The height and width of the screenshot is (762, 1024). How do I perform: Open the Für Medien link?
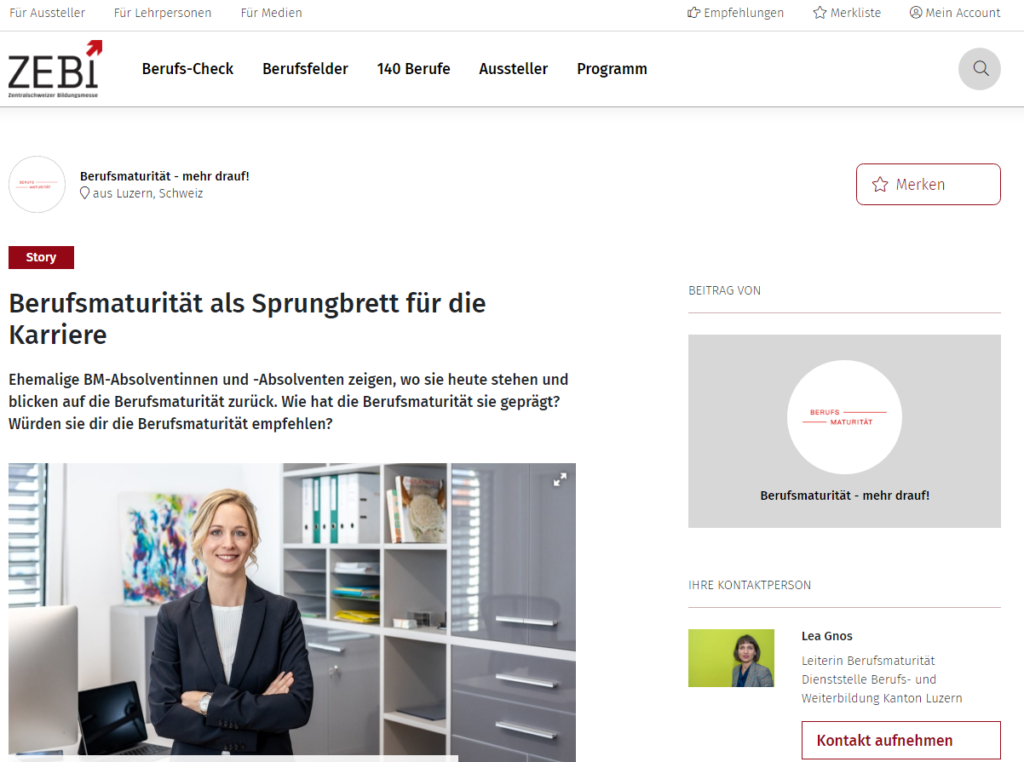click(271, 12)
